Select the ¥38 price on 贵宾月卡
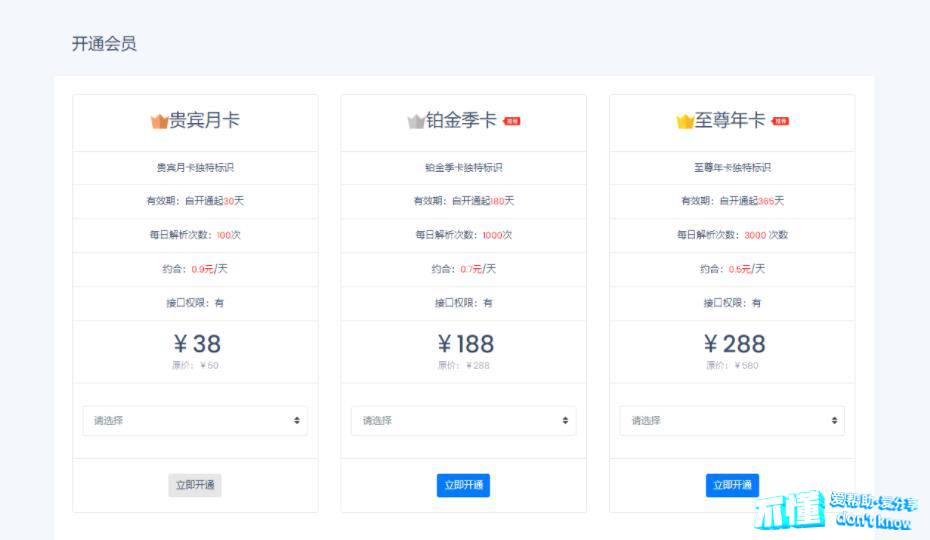Image resolution: width=930 pixels, height=540 pixels. tap(196, 344)
